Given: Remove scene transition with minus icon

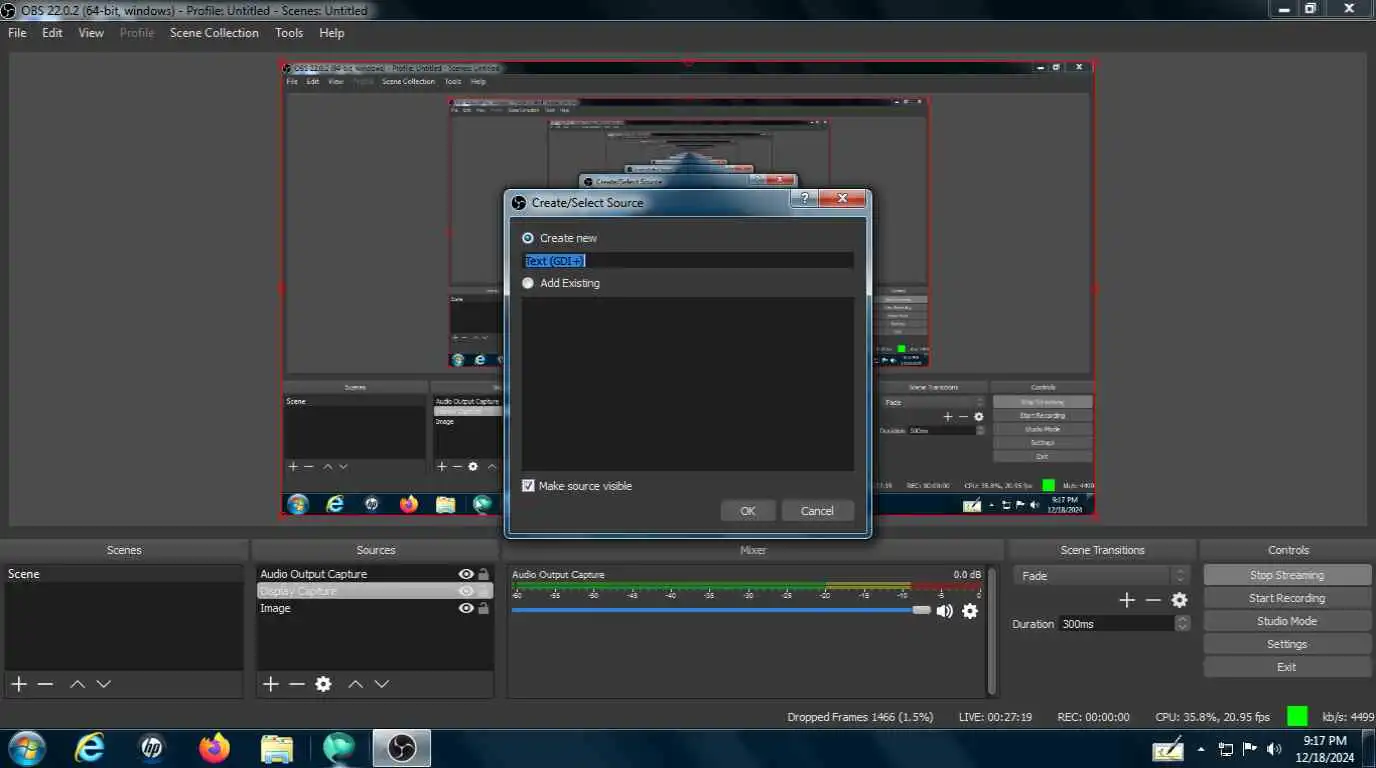Looking at the screenshot, I should pyautogui.click(x=1153, y=600).
